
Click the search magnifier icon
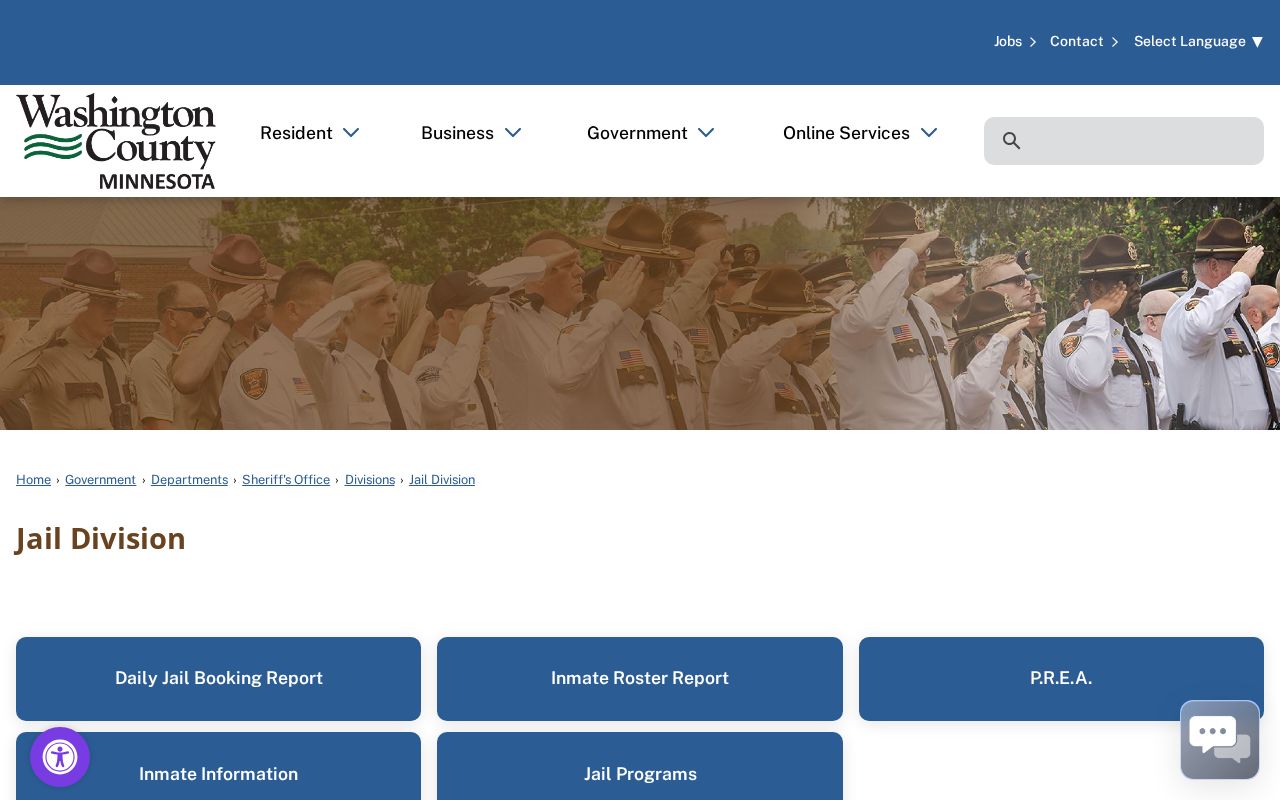click(1012, 141)
